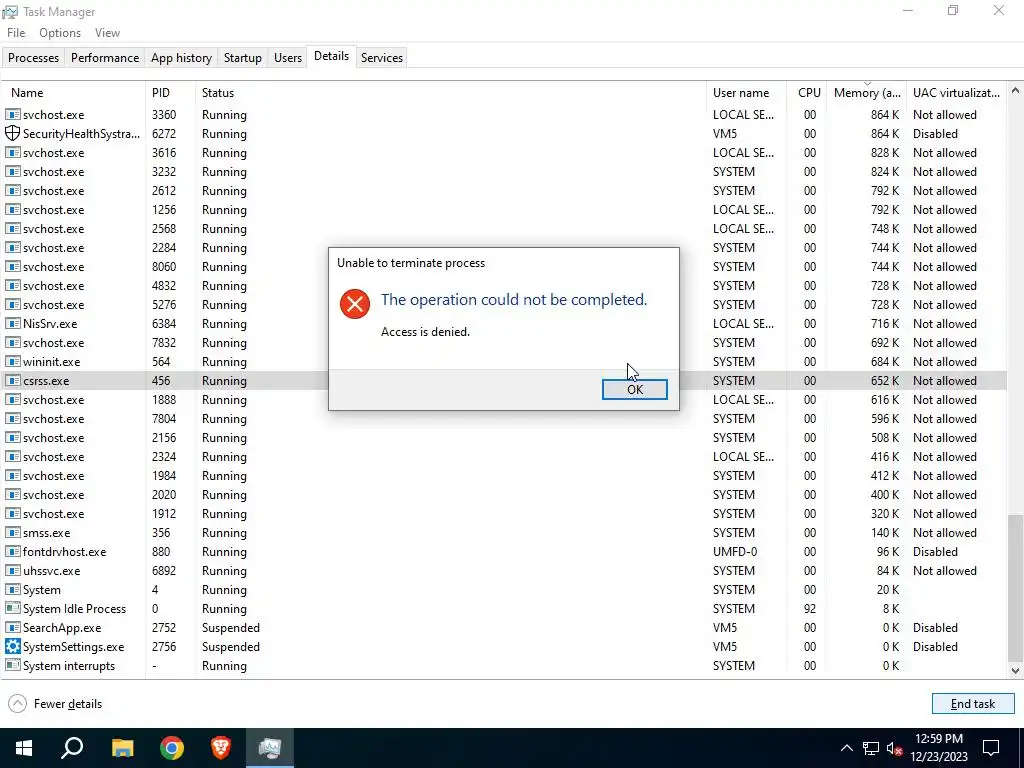The width and height of the screenshot is (1024, 768).
Task: Sort by the Status column header
Action: point(451,93)
